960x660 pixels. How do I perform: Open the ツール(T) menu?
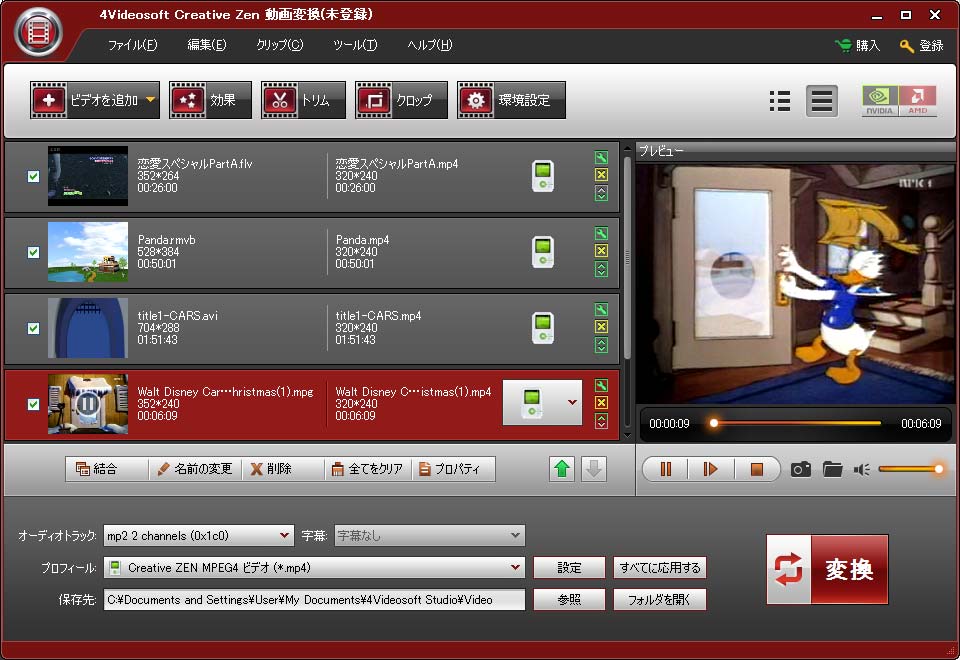tap(355, 45)
